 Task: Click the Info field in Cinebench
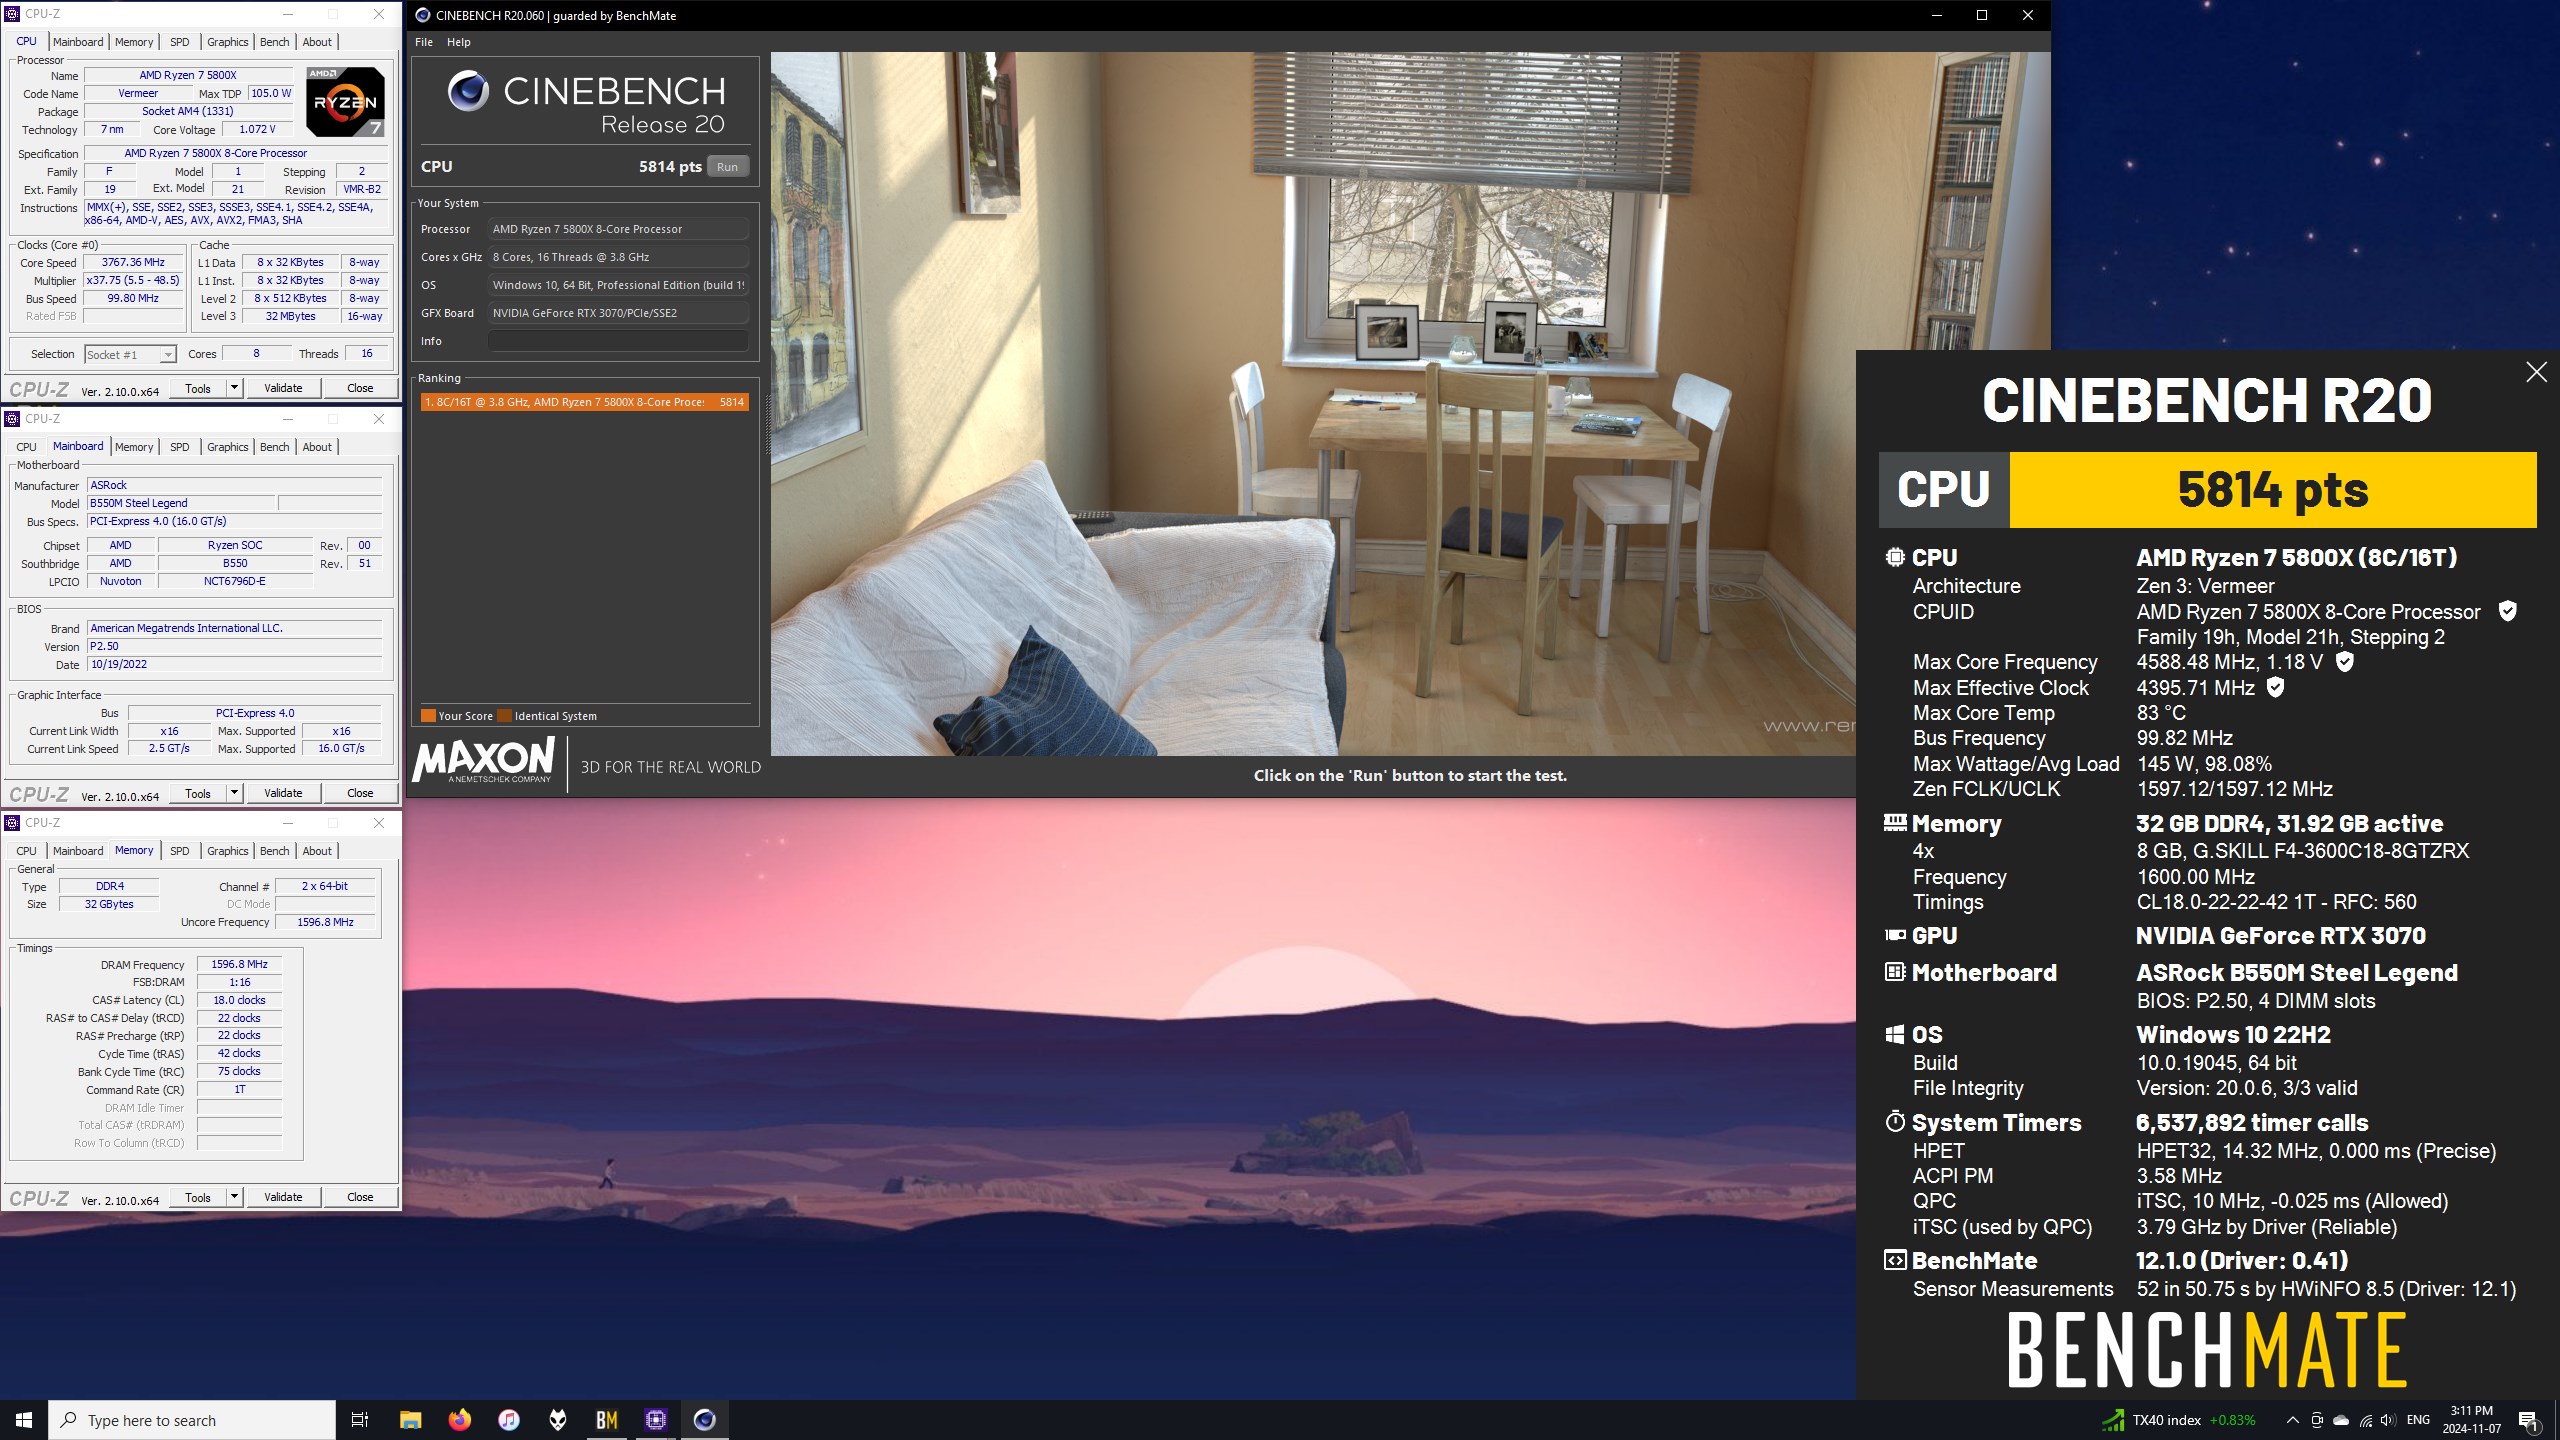(x=618, y=341)
